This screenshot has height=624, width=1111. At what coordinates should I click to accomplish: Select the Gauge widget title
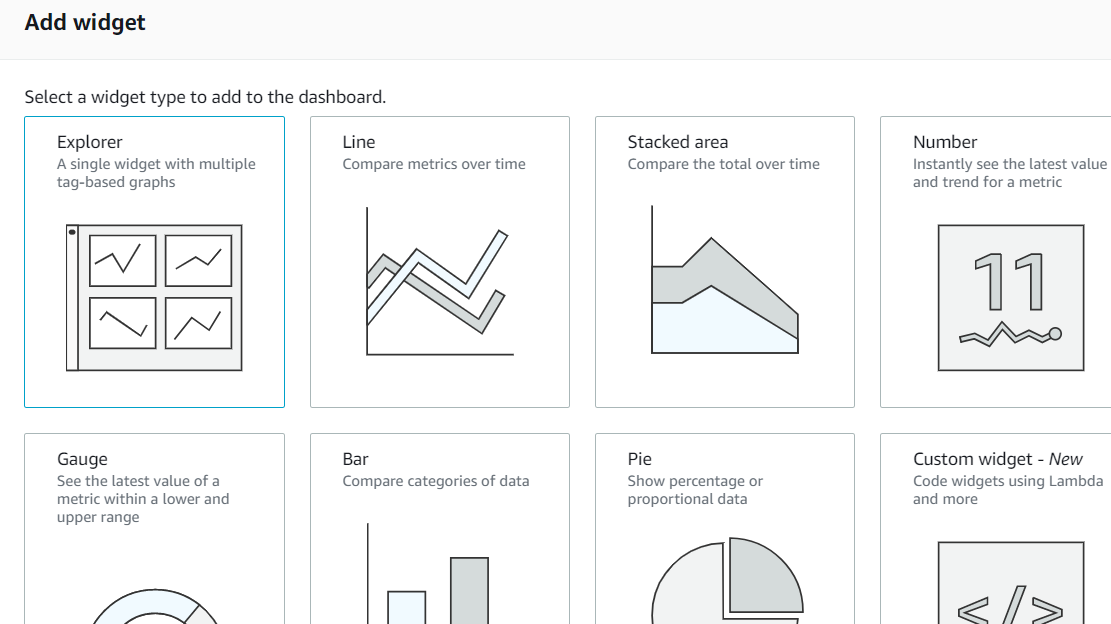pyautogui.click(x=82, y=459)
